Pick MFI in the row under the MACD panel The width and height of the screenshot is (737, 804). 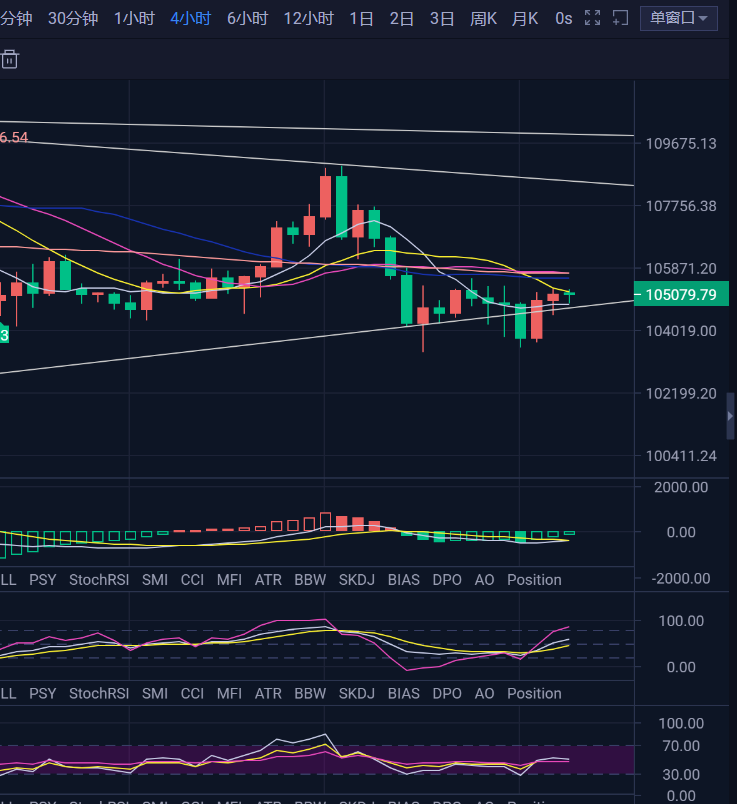click(229, 580)
